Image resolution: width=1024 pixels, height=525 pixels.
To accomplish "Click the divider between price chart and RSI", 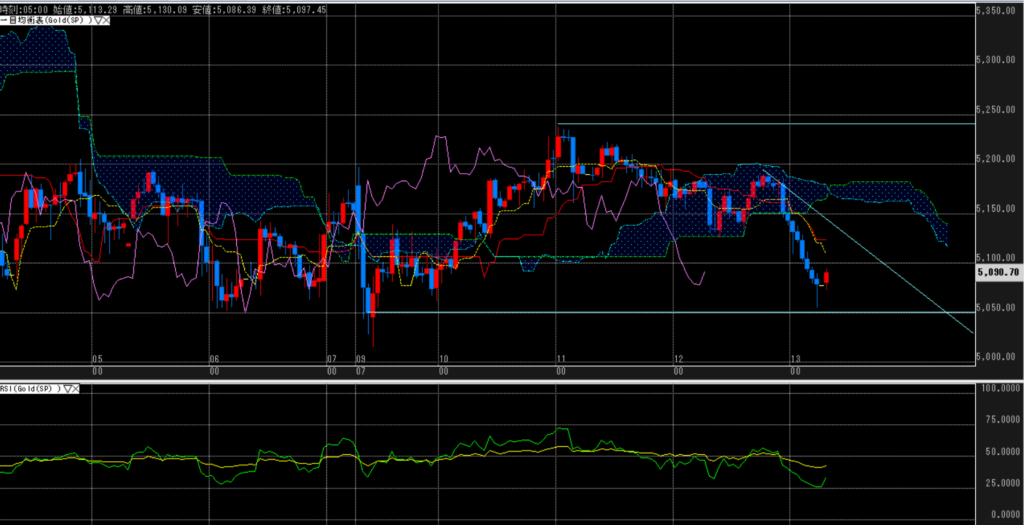I will click(x=500, y=381).
